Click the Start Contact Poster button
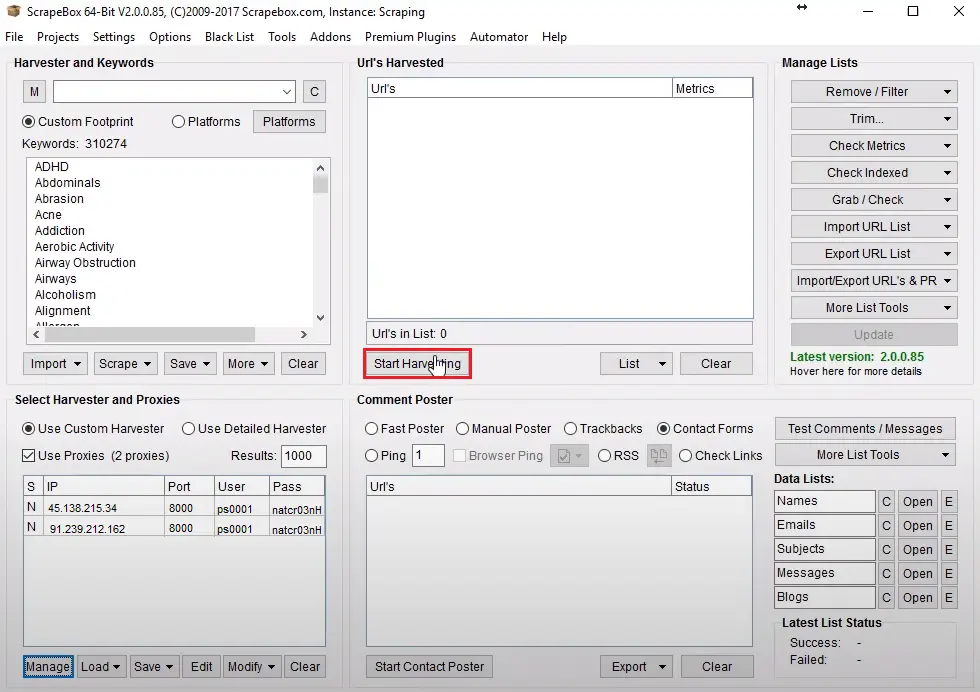 pyautogui.click(x=429, y=667)
